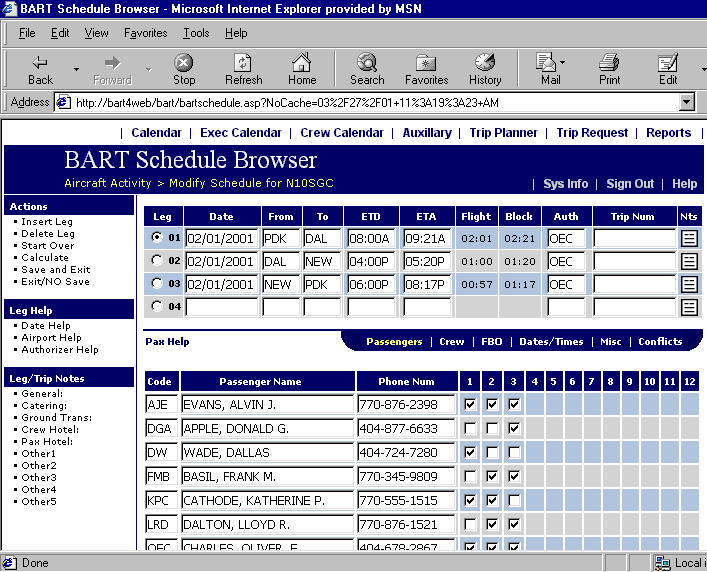The image size is (707, 572).
Task: Click the Stop toolbar icon
Action: click(x=184, y=69)
